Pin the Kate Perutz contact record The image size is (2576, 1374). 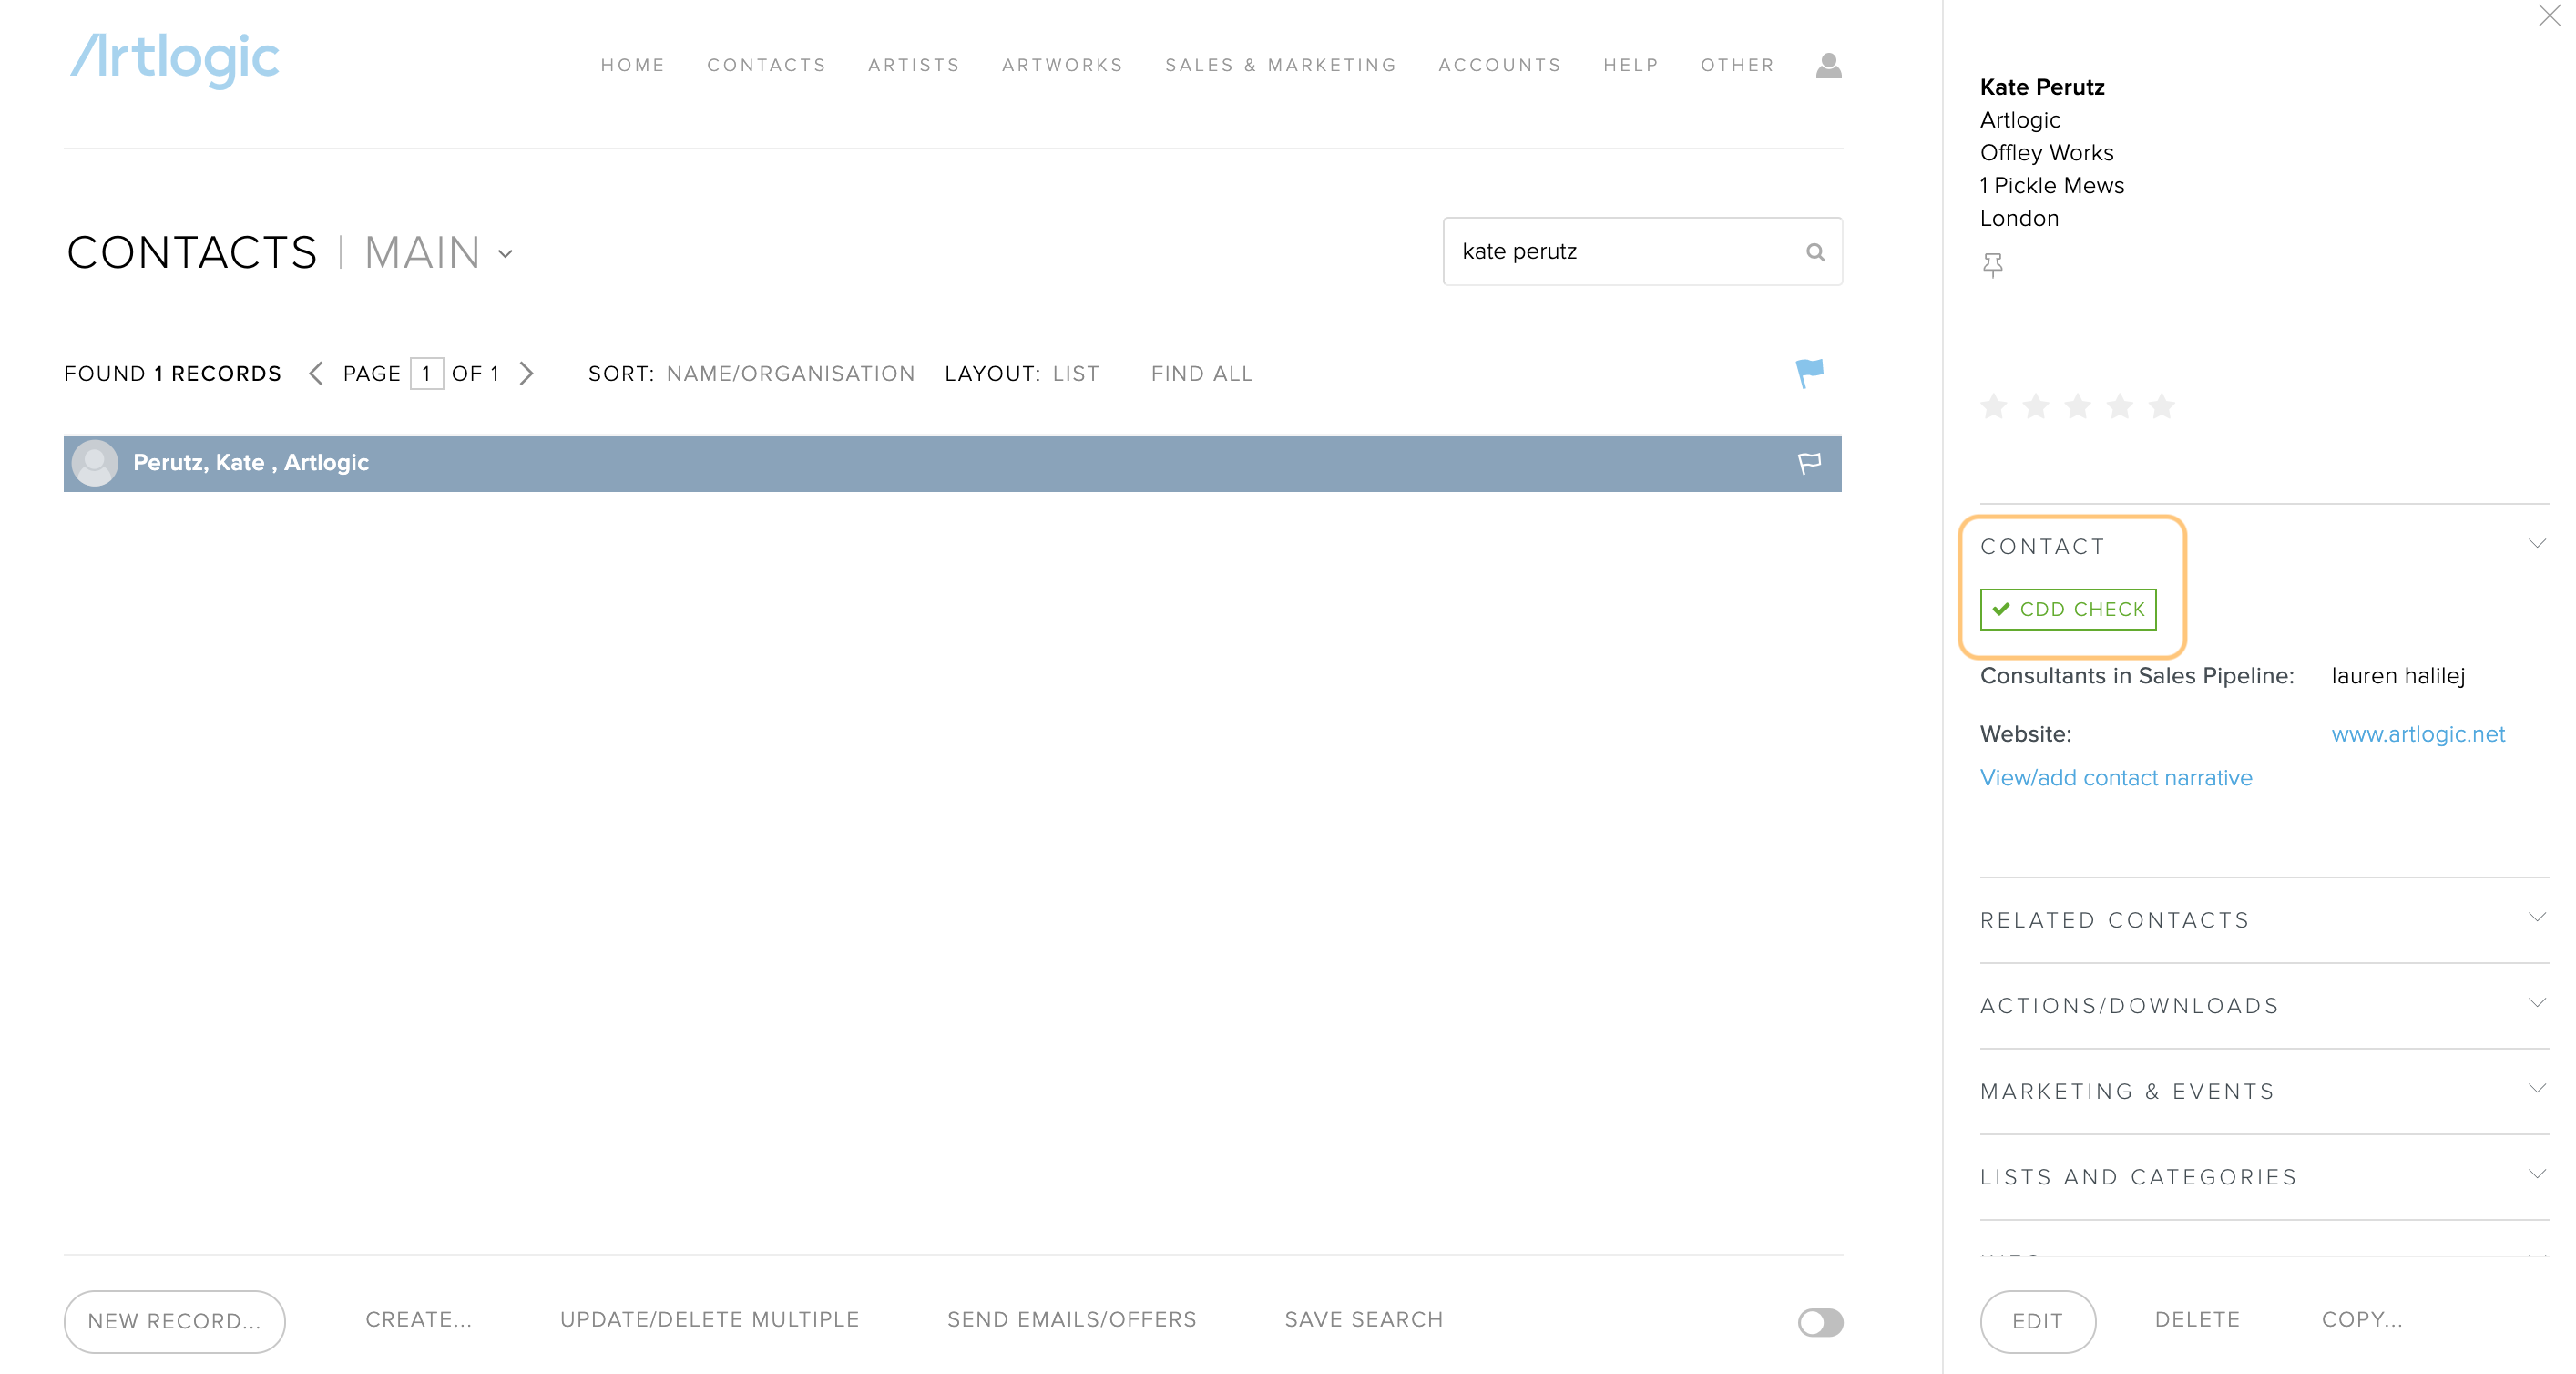click(1992, 265)
